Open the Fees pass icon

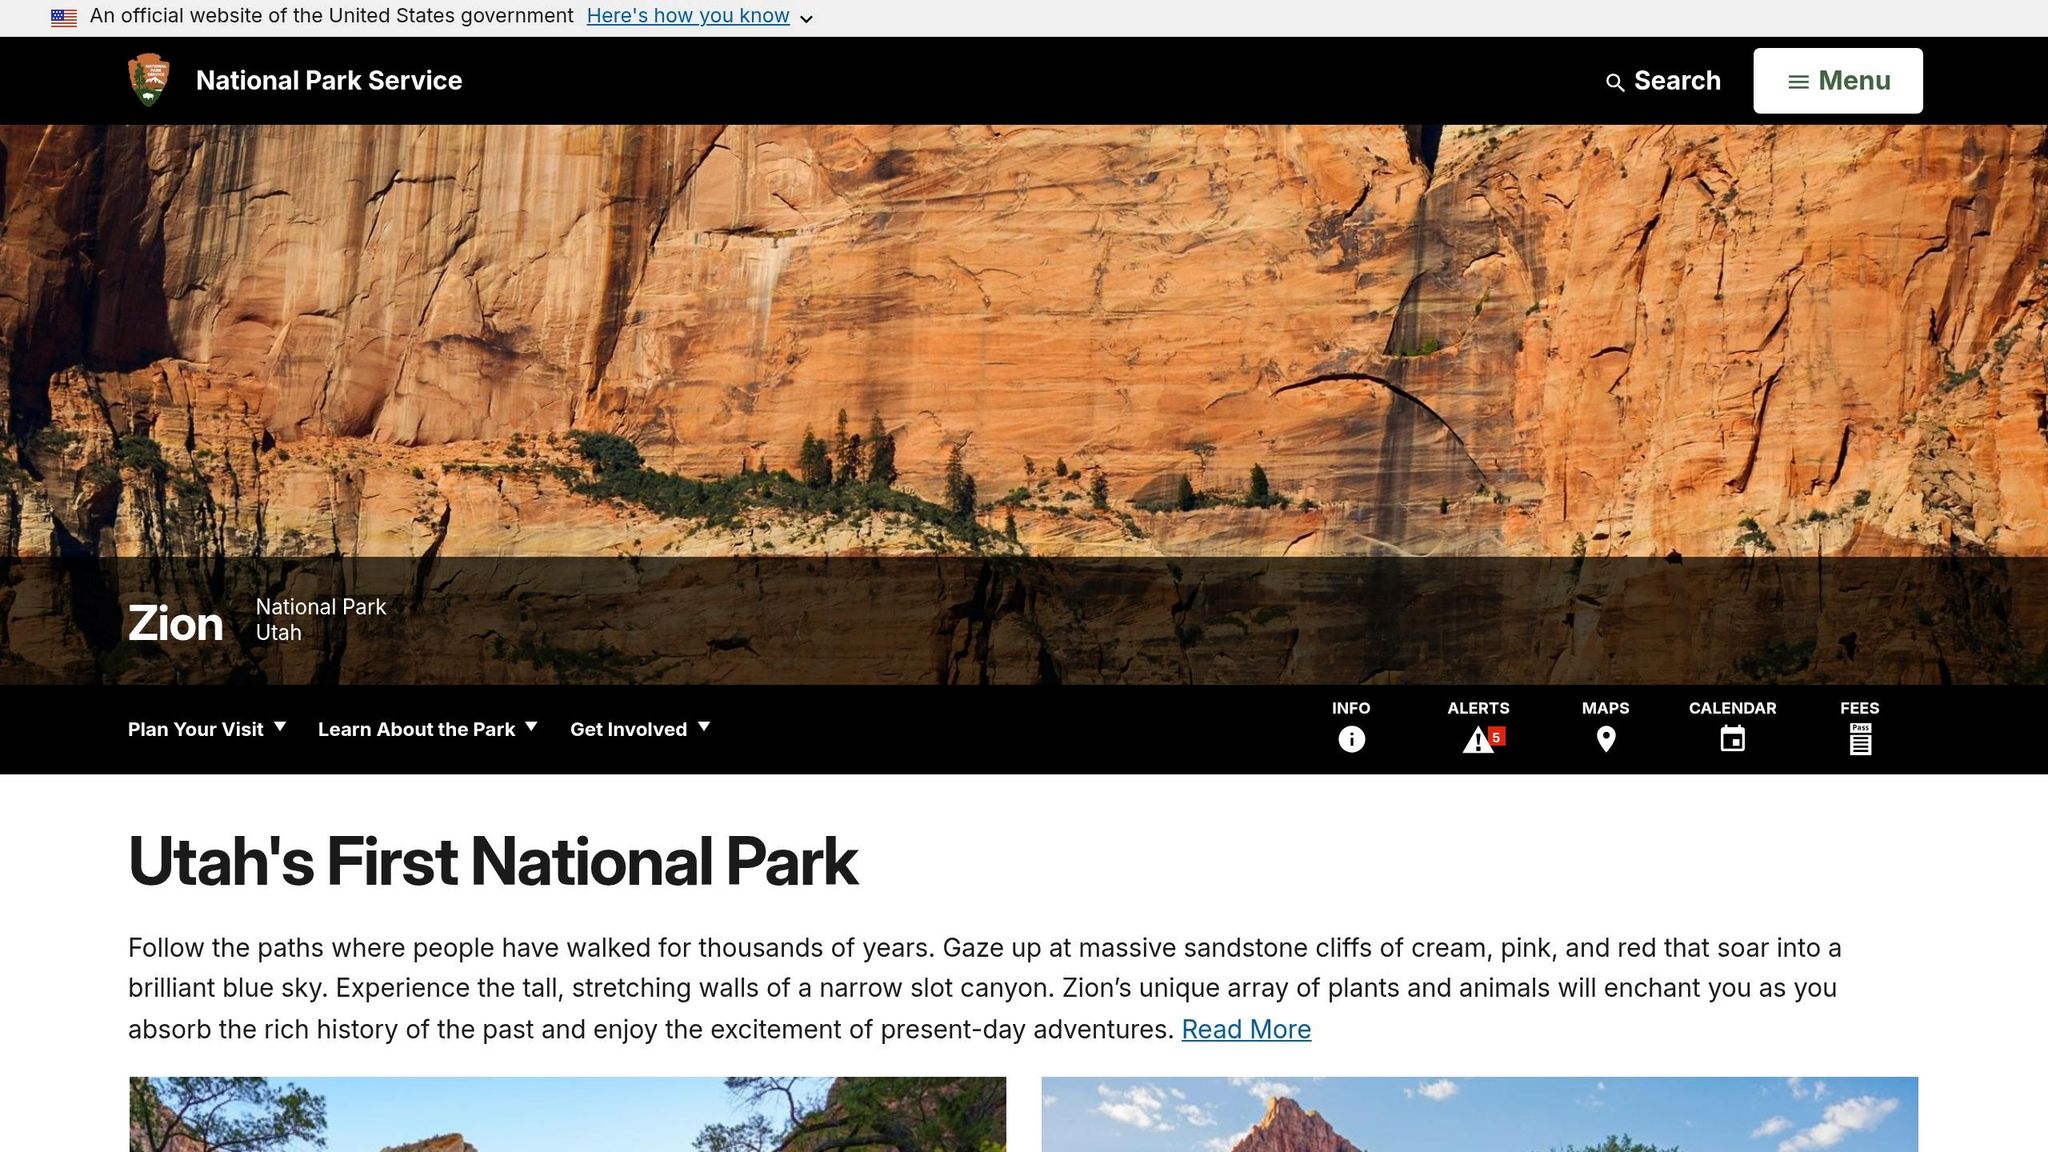click(1860, 739)
